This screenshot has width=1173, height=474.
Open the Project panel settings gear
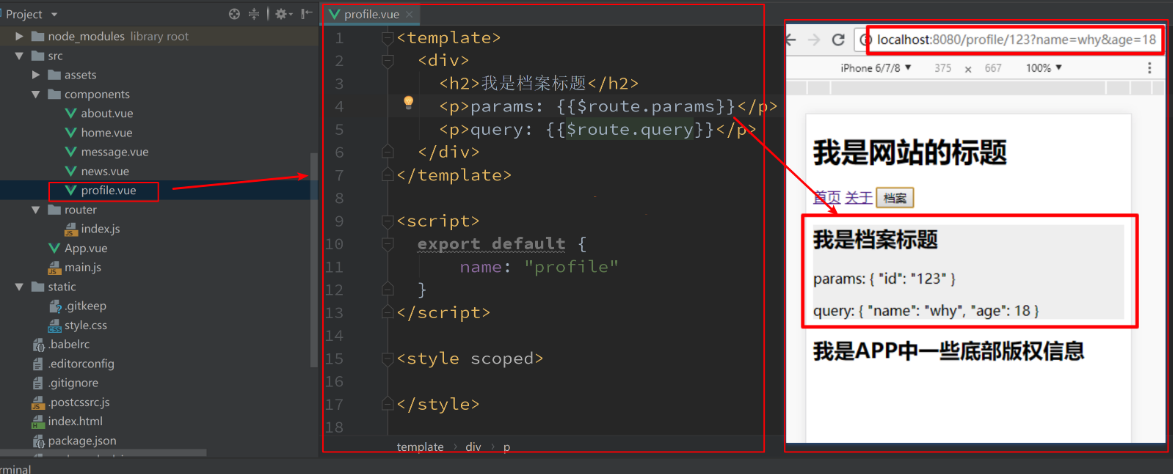point(283,14)
